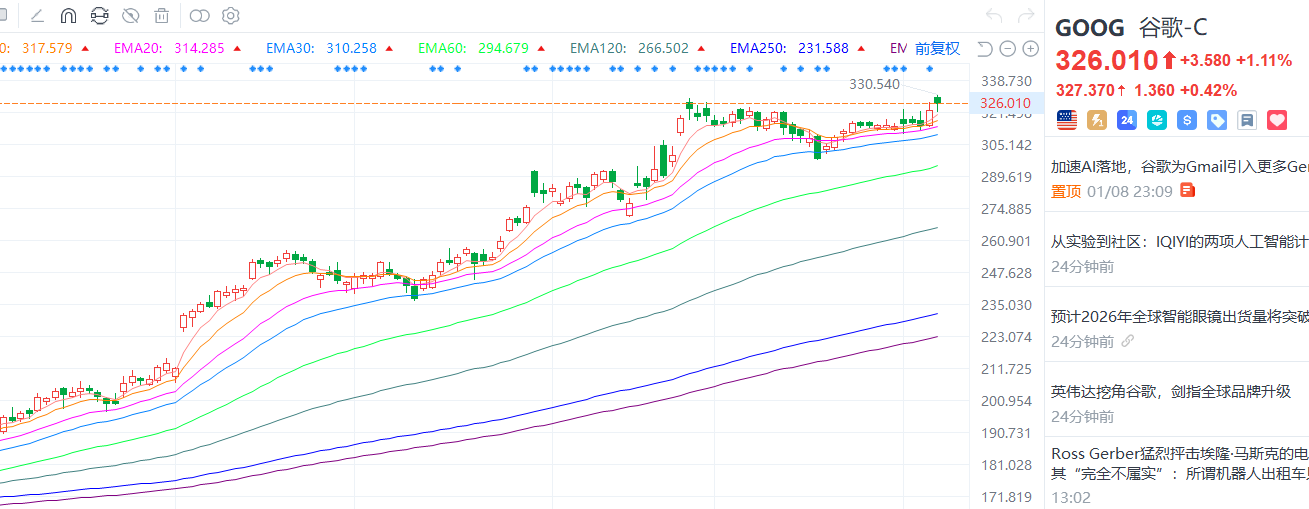
Task: Click the 260.901 price axis label
Action: pyautogui.click(x=1006, y=241)
